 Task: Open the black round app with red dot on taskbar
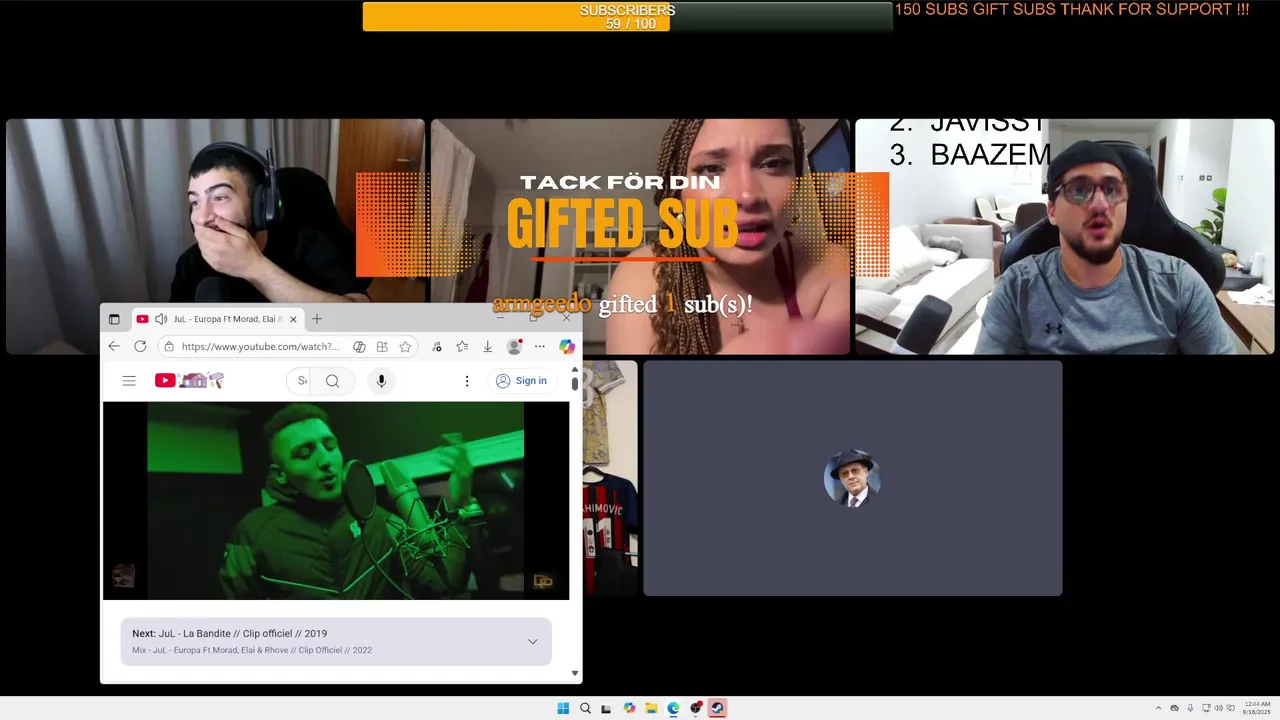coord(696,708)
